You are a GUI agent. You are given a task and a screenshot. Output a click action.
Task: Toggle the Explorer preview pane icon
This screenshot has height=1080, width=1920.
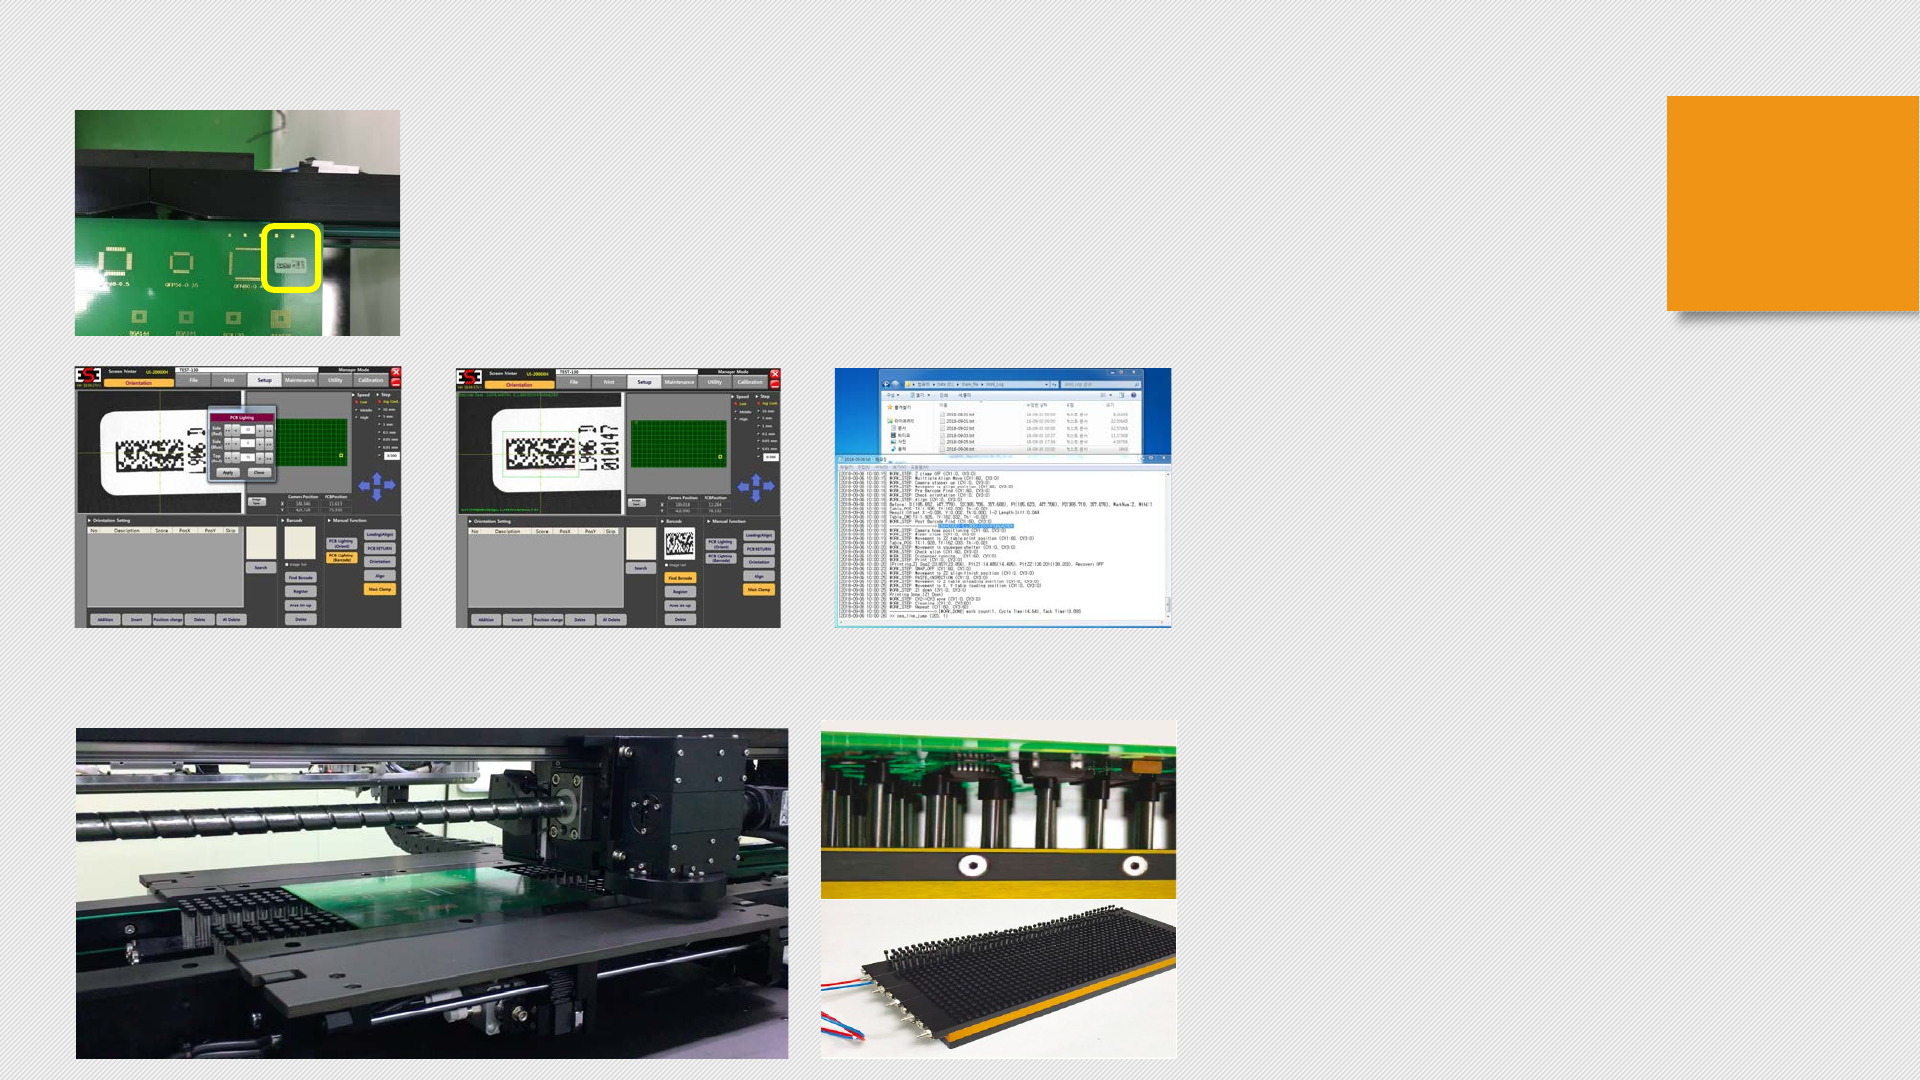coord(1121,395)
